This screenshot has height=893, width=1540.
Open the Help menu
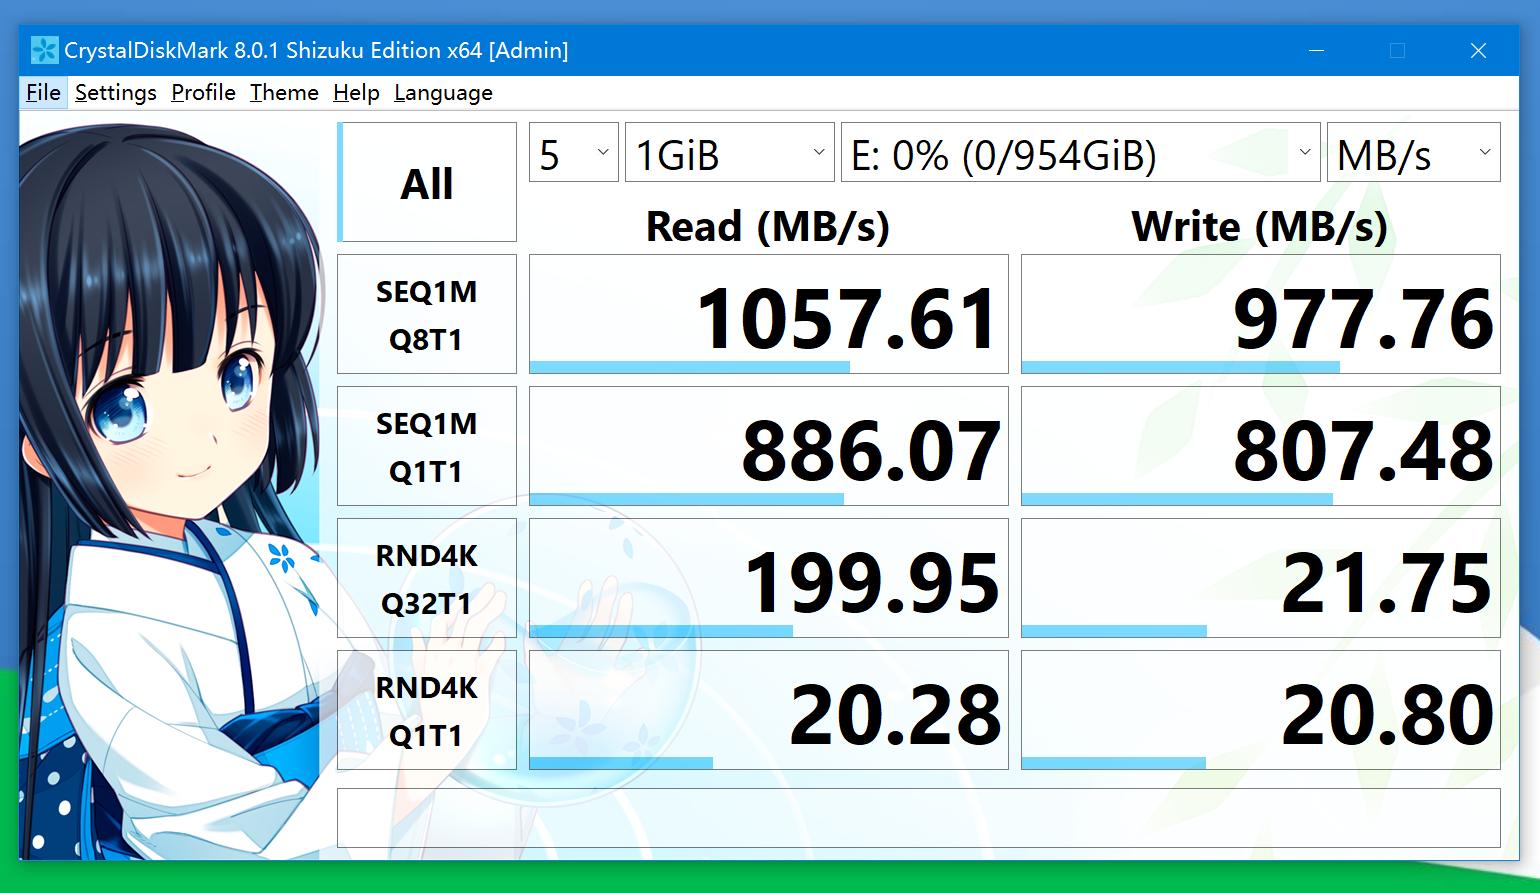[355, 92]
